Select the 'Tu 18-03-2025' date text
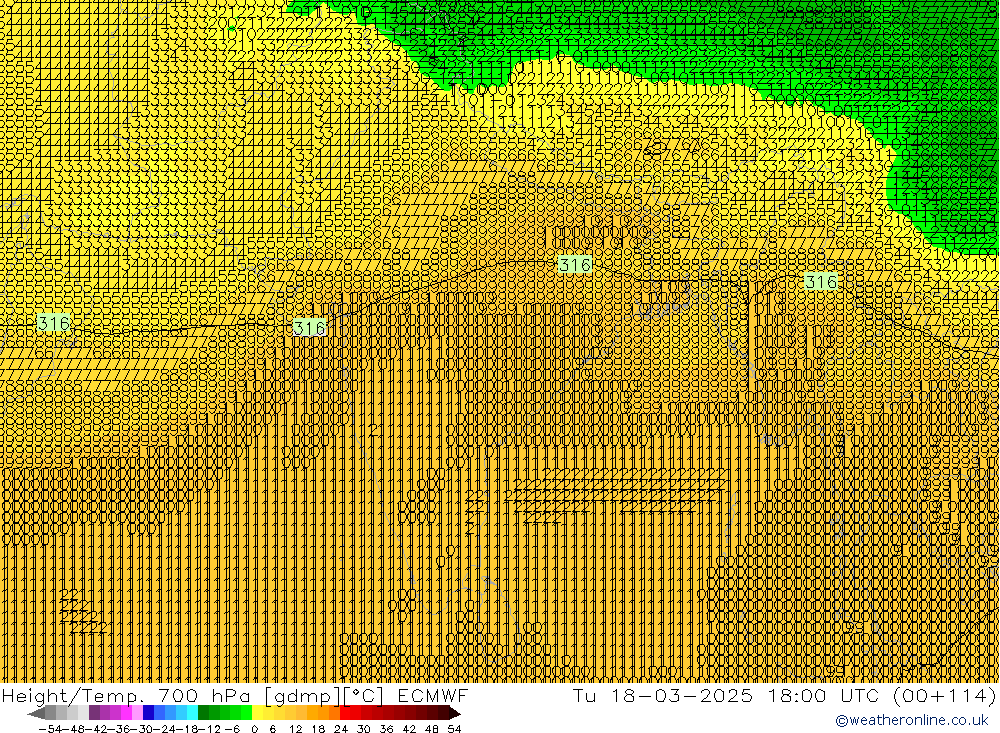Viewport: 1000px width, 733px height. click(x=663, y=695)
